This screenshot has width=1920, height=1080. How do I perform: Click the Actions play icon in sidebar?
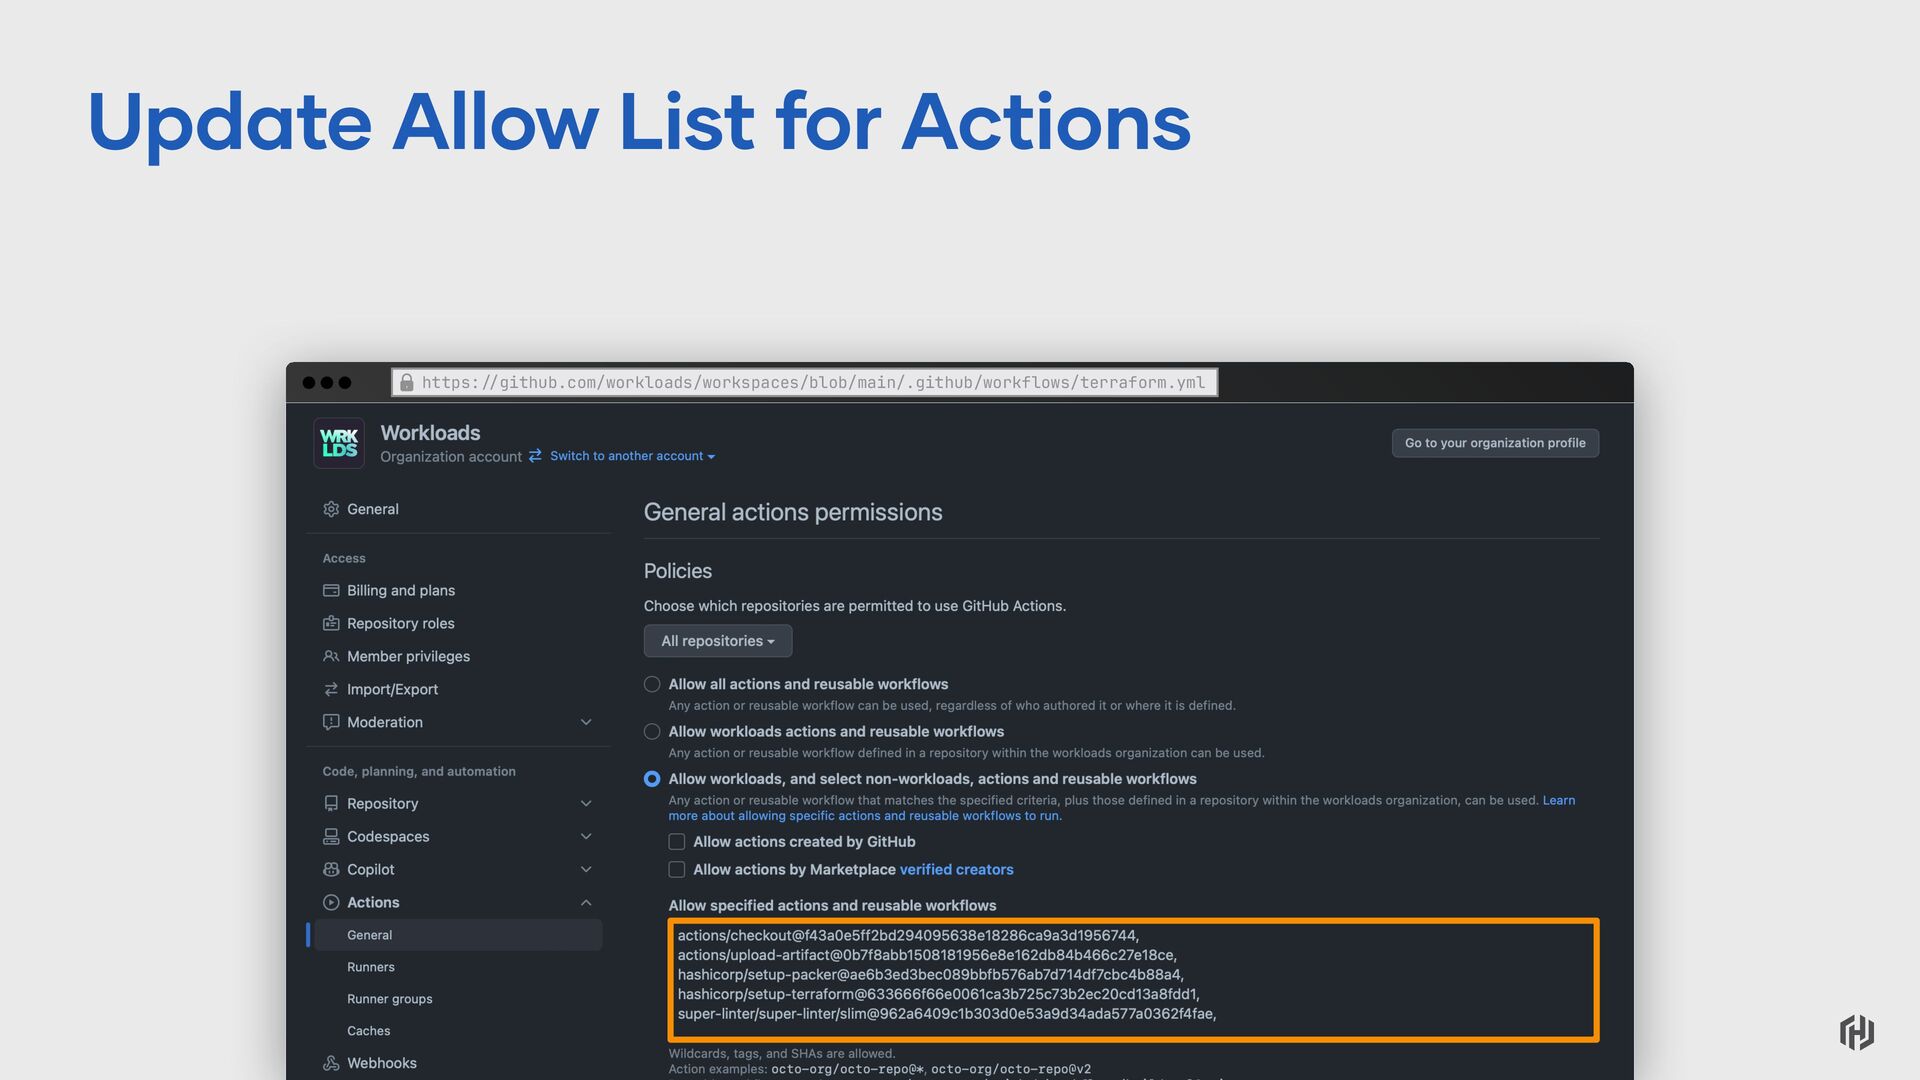pos(331,903)
